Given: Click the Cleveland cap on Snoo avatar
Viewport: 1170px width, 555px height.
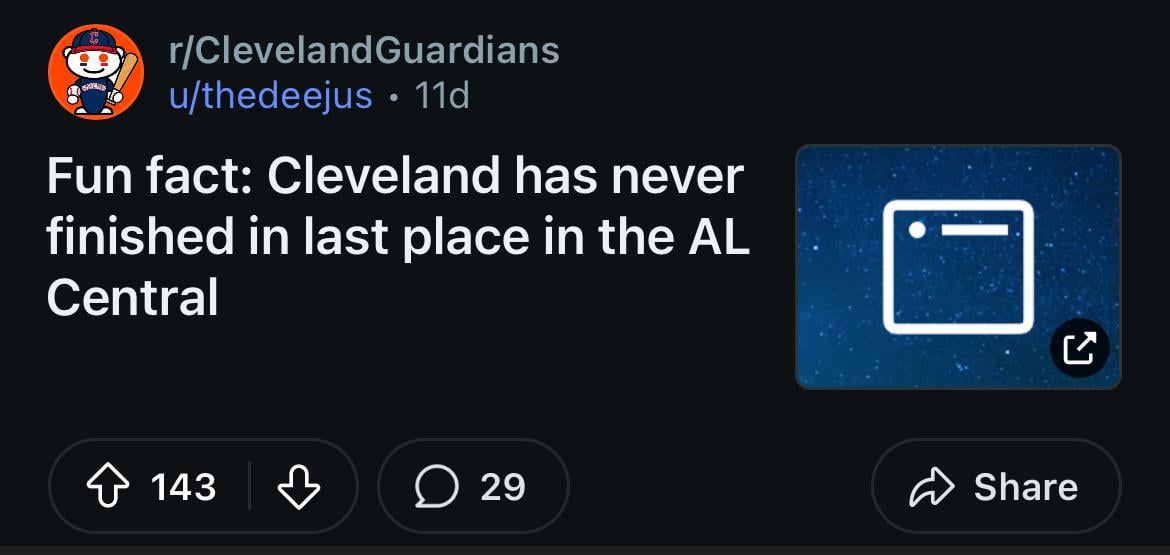Looking at the screenshot, I should point(95,42).
